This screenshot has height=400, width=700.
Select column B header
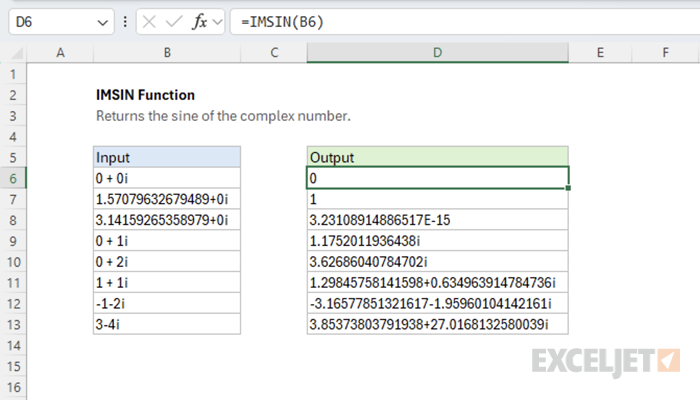pos(167,53)
